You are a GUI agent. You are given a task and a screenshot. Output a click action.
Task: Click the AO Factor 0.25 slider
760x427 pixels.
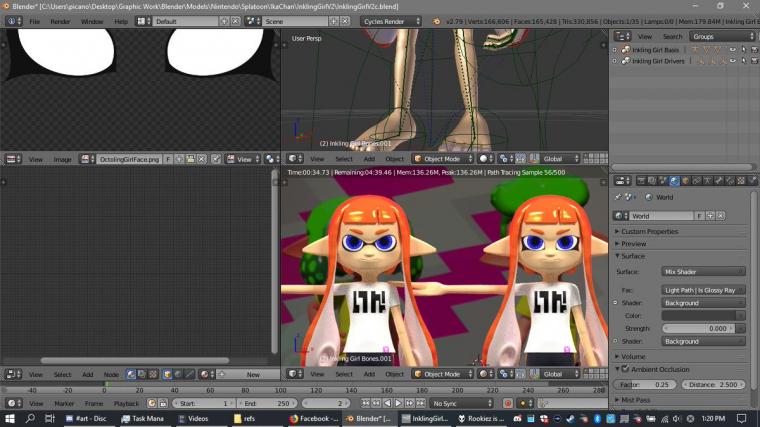647,384
